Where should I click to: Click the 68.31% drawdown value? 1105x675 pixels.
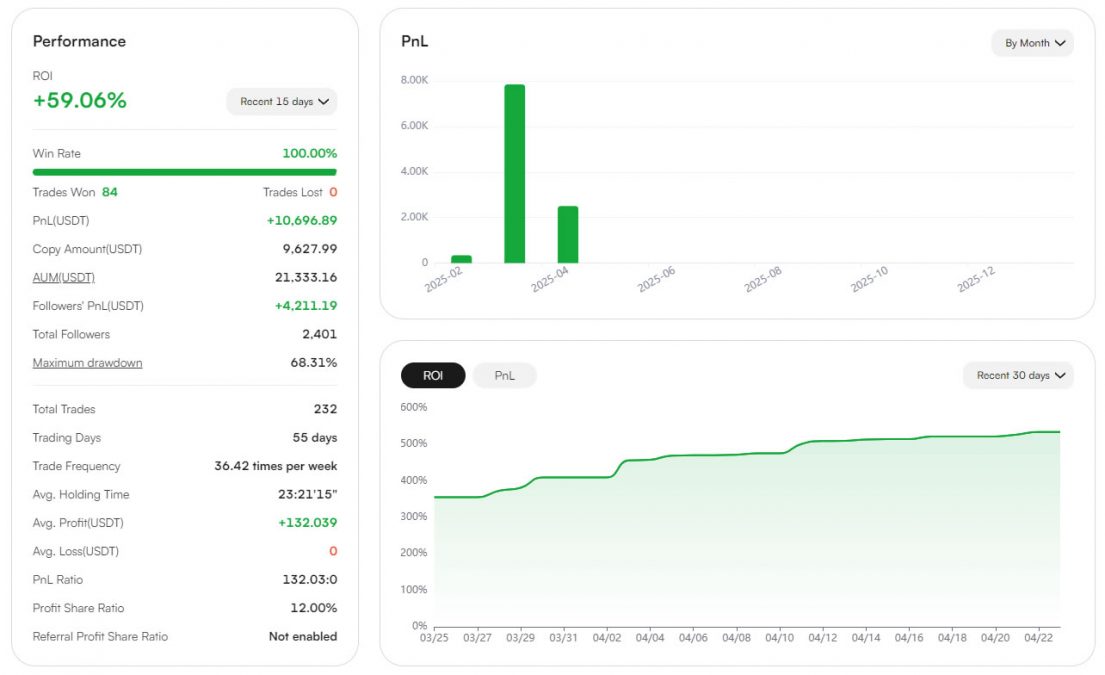coord(314,363)
